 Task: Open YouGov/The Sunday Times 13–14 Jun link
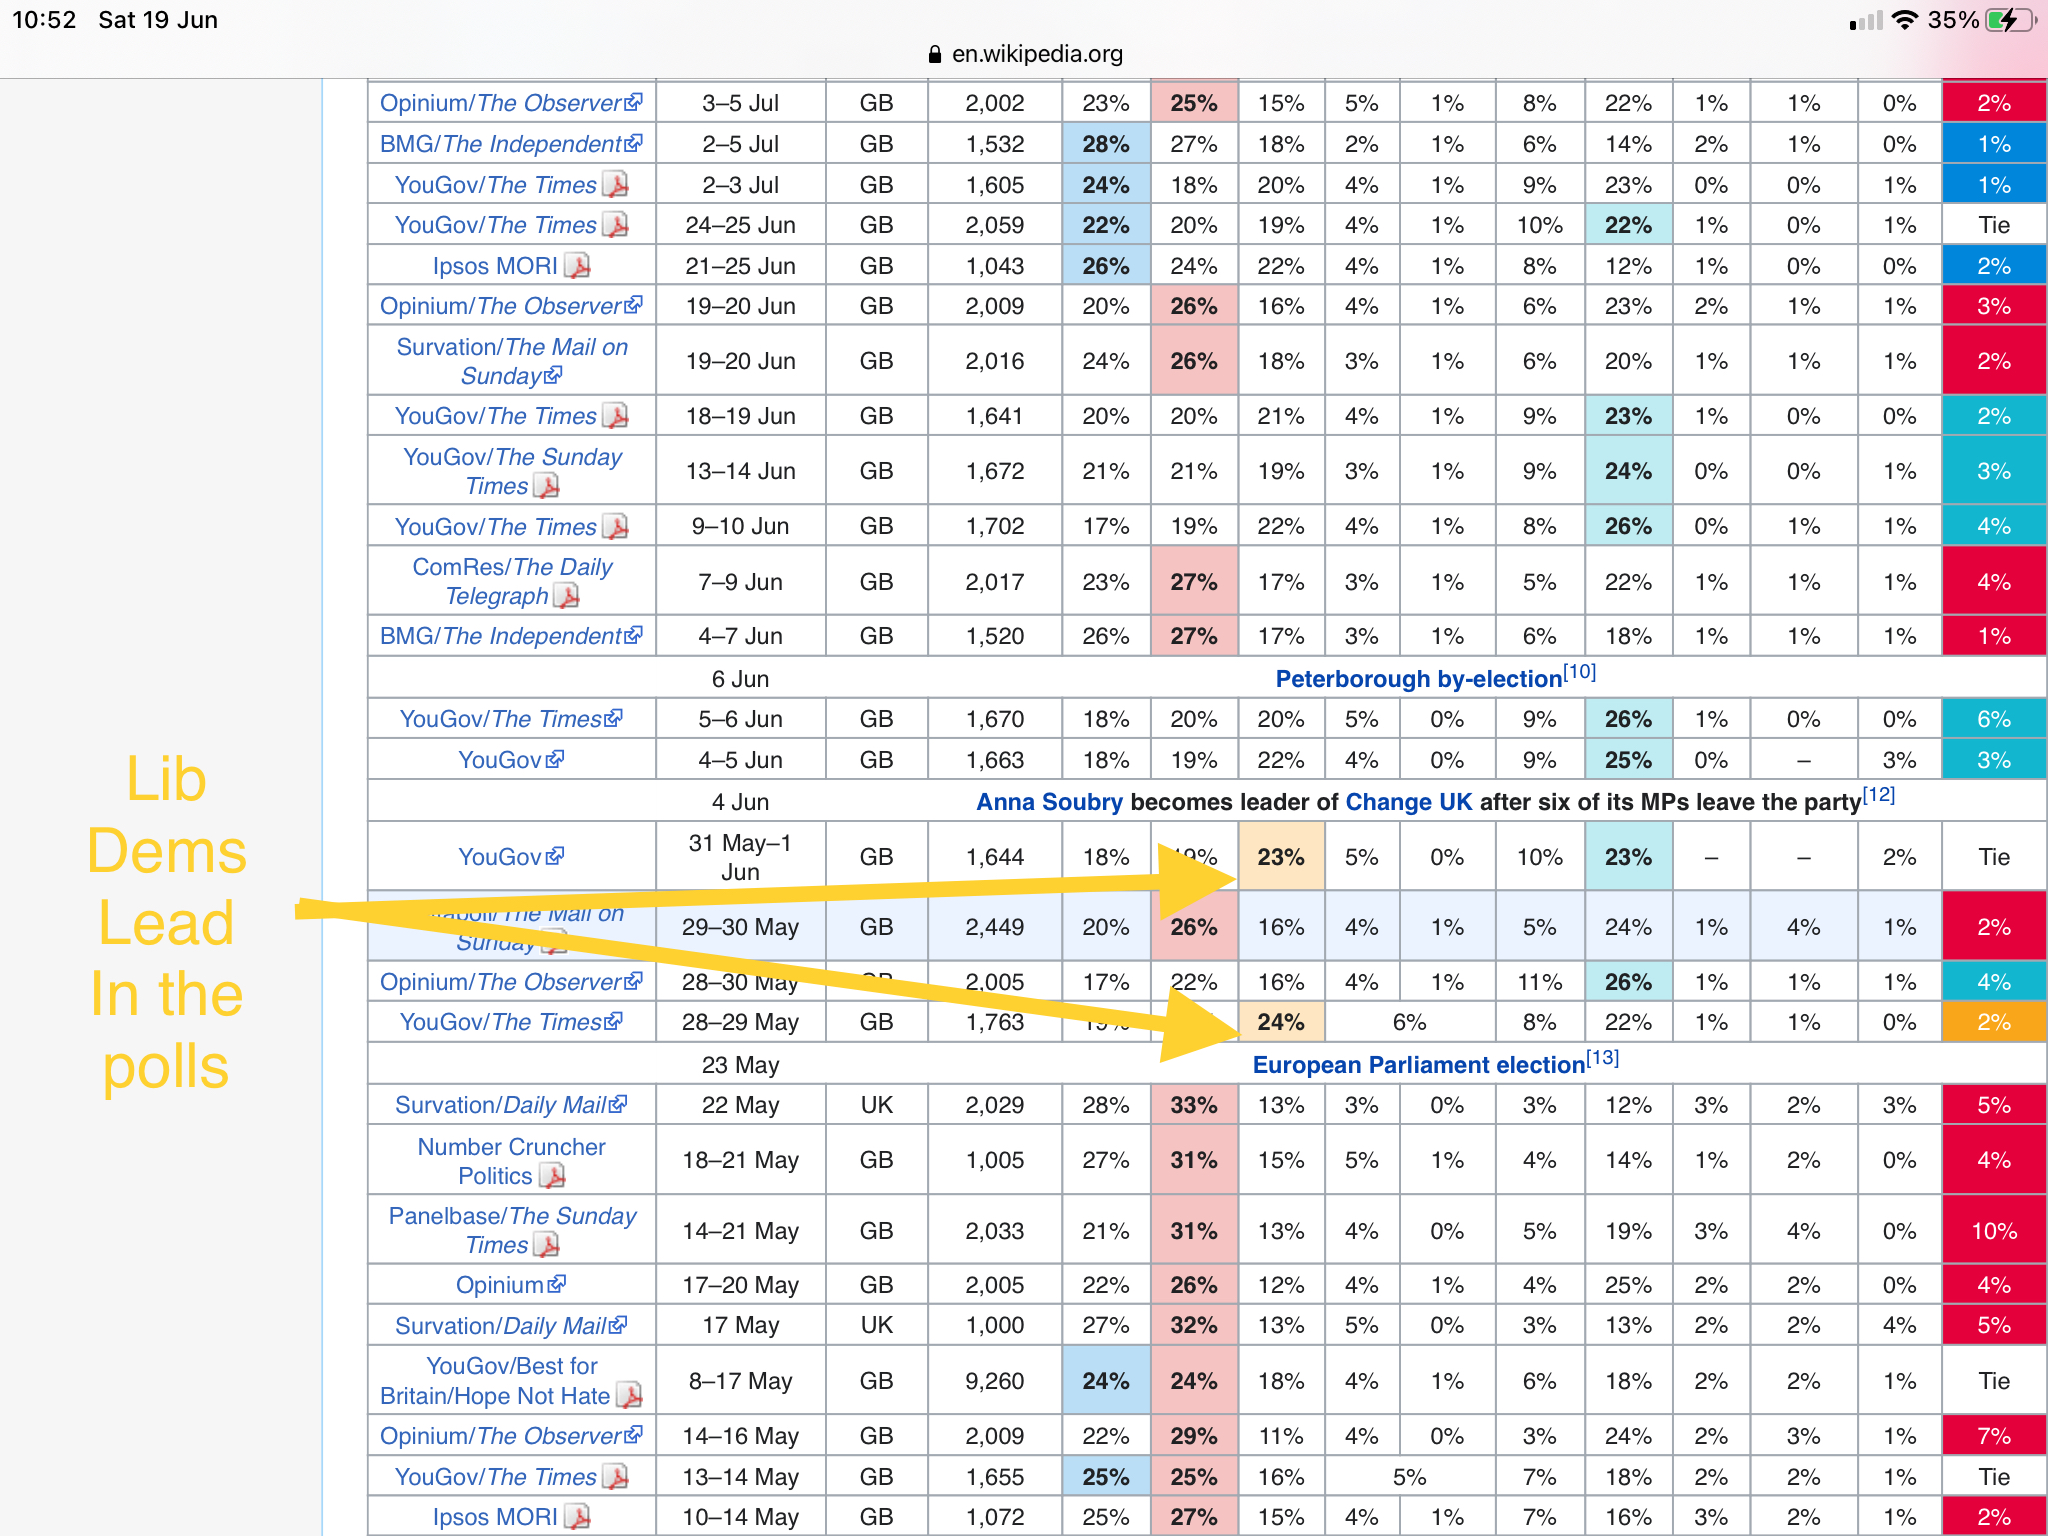512,471
